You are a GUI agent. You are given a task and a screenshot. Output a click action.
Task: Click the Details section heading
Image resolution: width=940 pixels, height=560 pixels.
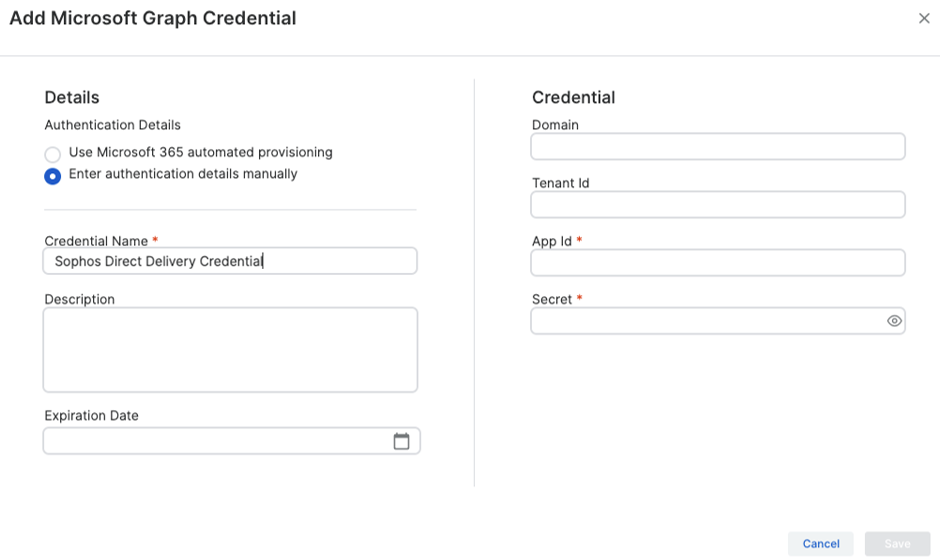point(72,97)
